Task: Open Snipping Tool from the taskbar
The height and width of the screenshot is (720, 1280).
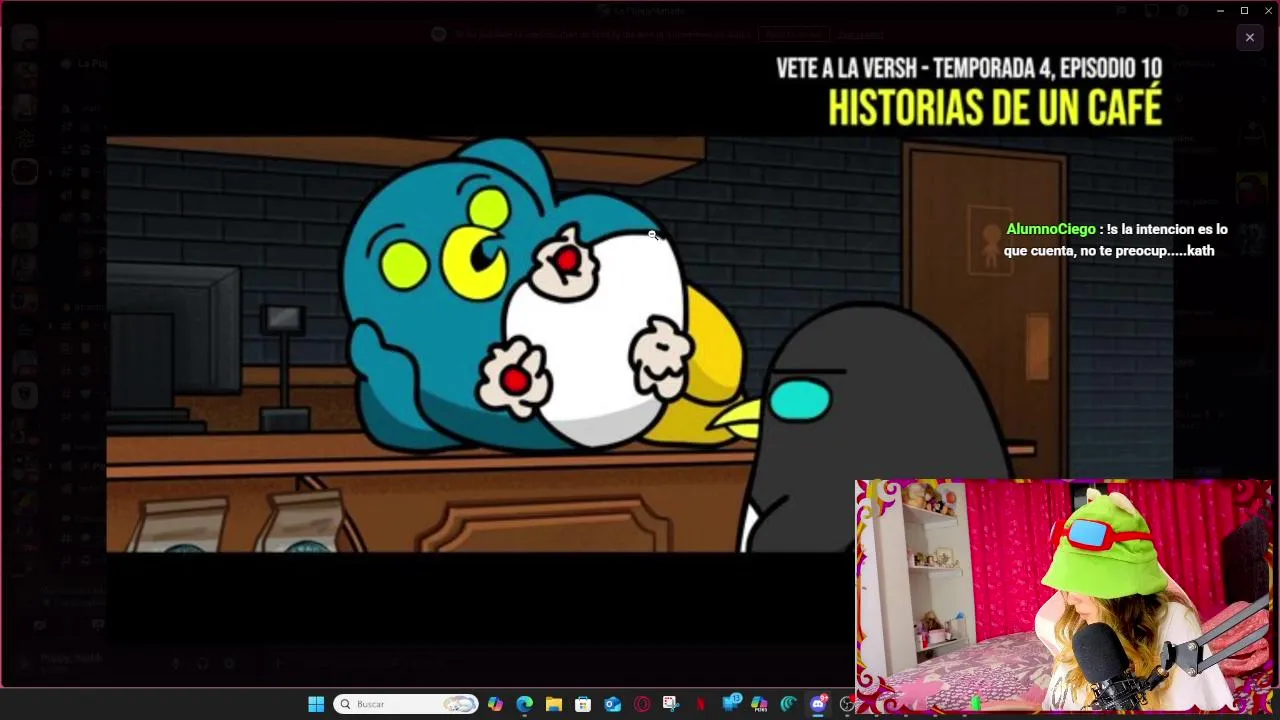Action: point(671,704)
